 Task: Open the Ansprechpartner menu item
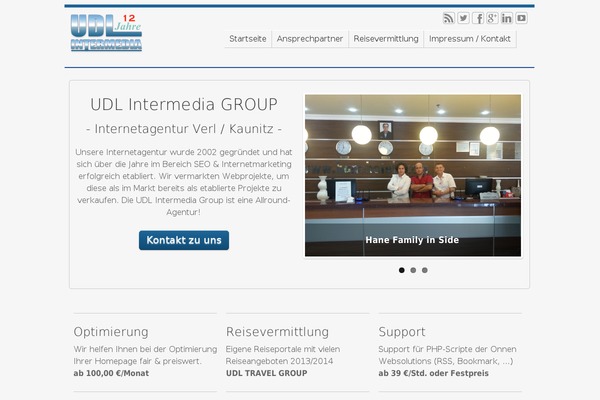click(310, 39)
